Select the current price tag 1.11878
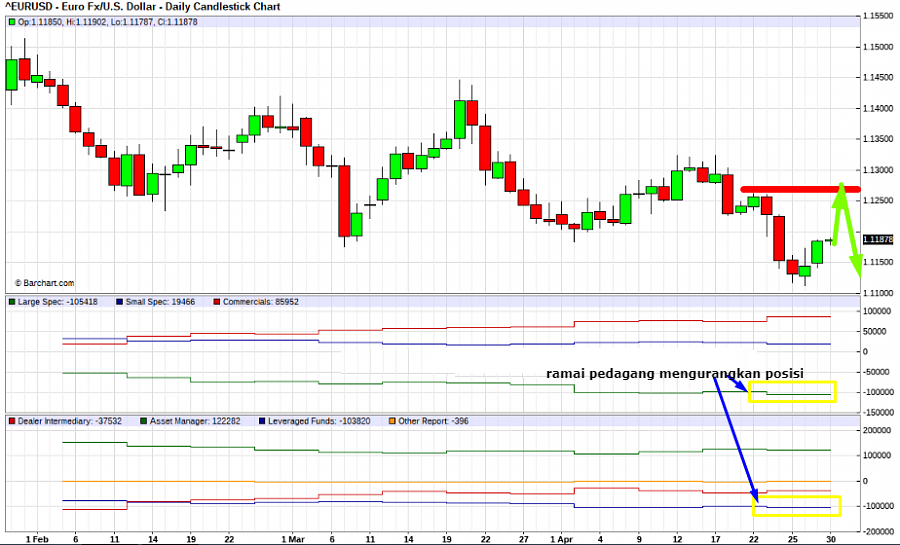Image resolution: width=900 pixels, height=545 pixels. 877,239
